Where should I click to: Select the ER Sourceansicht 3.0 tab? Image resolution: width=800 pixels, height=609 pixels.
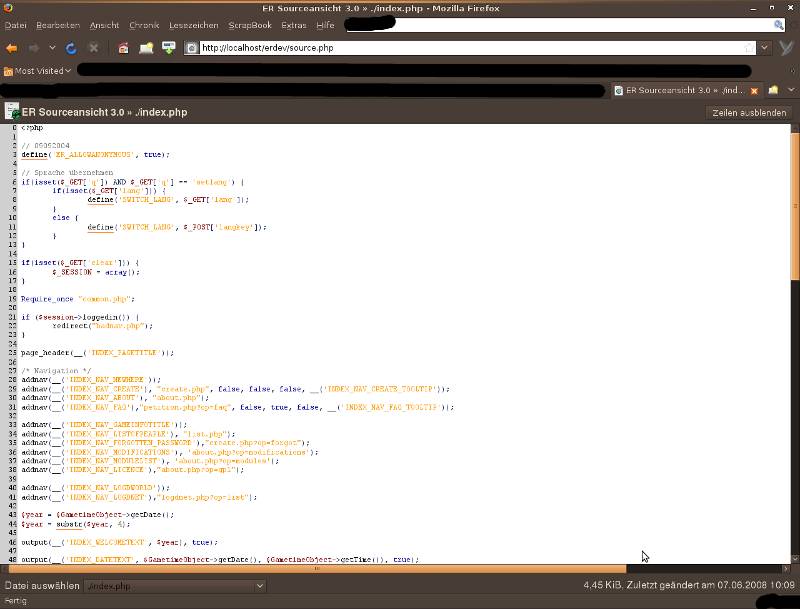click(x=686, y=90)
